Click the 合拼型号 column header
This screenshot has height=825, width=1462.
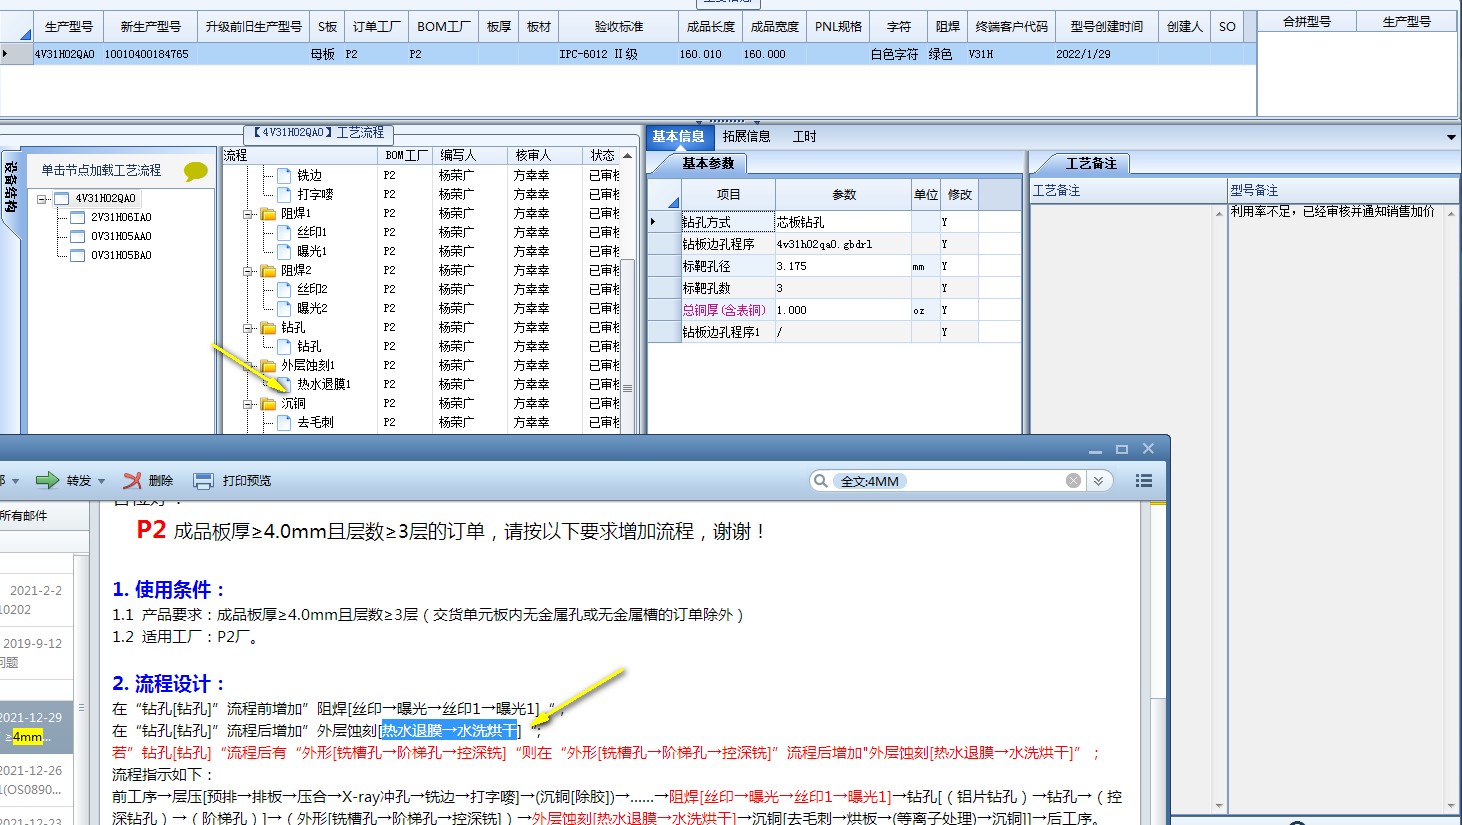[x=1306, y=21]
